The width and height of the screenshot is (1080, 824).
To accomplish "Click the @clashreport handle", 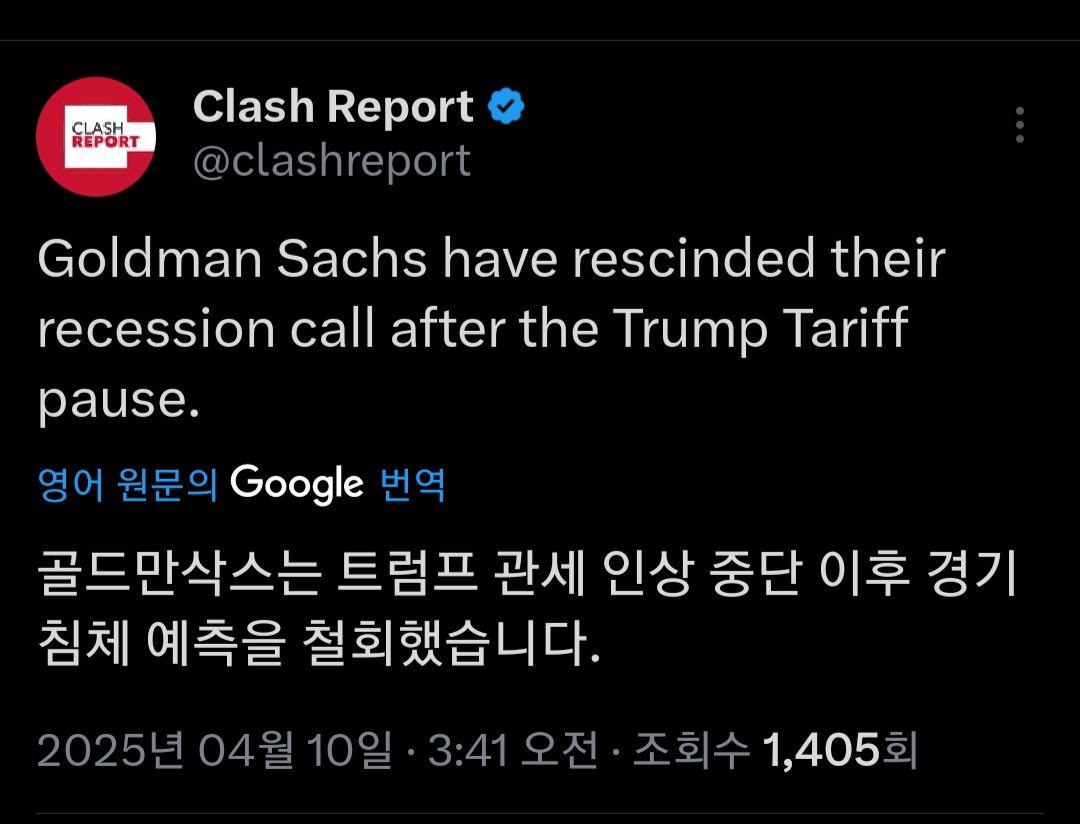I will [331, 159].
